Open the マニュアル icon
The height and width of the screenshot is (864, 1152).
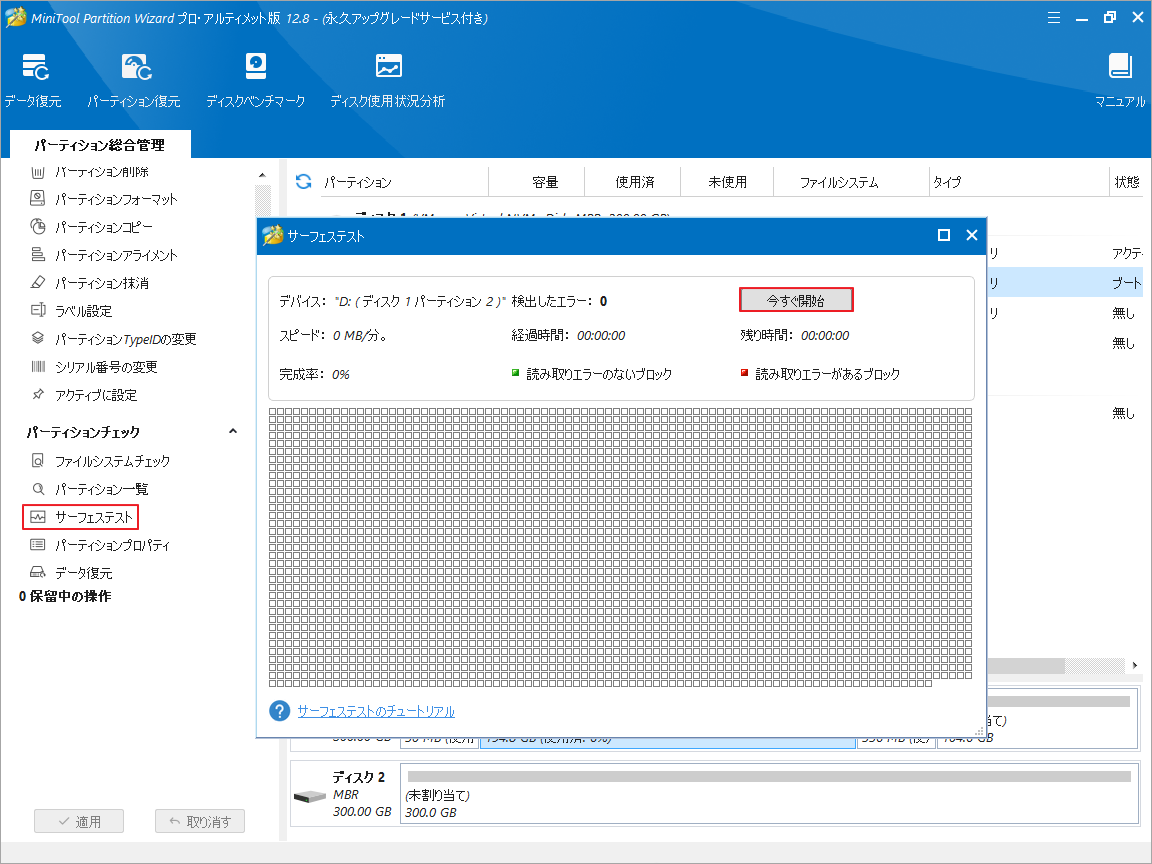pyautogui.click(x=1120, y=66)
